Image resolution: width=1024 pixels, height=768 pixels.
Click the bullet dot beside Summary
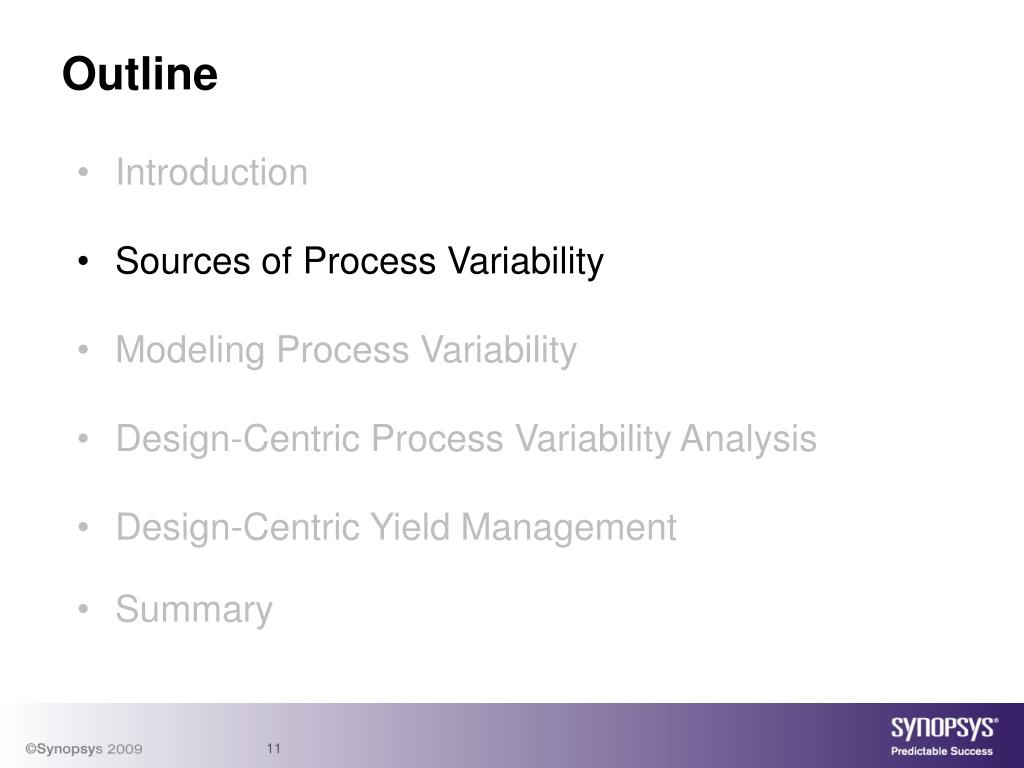[x=82, y=610]
